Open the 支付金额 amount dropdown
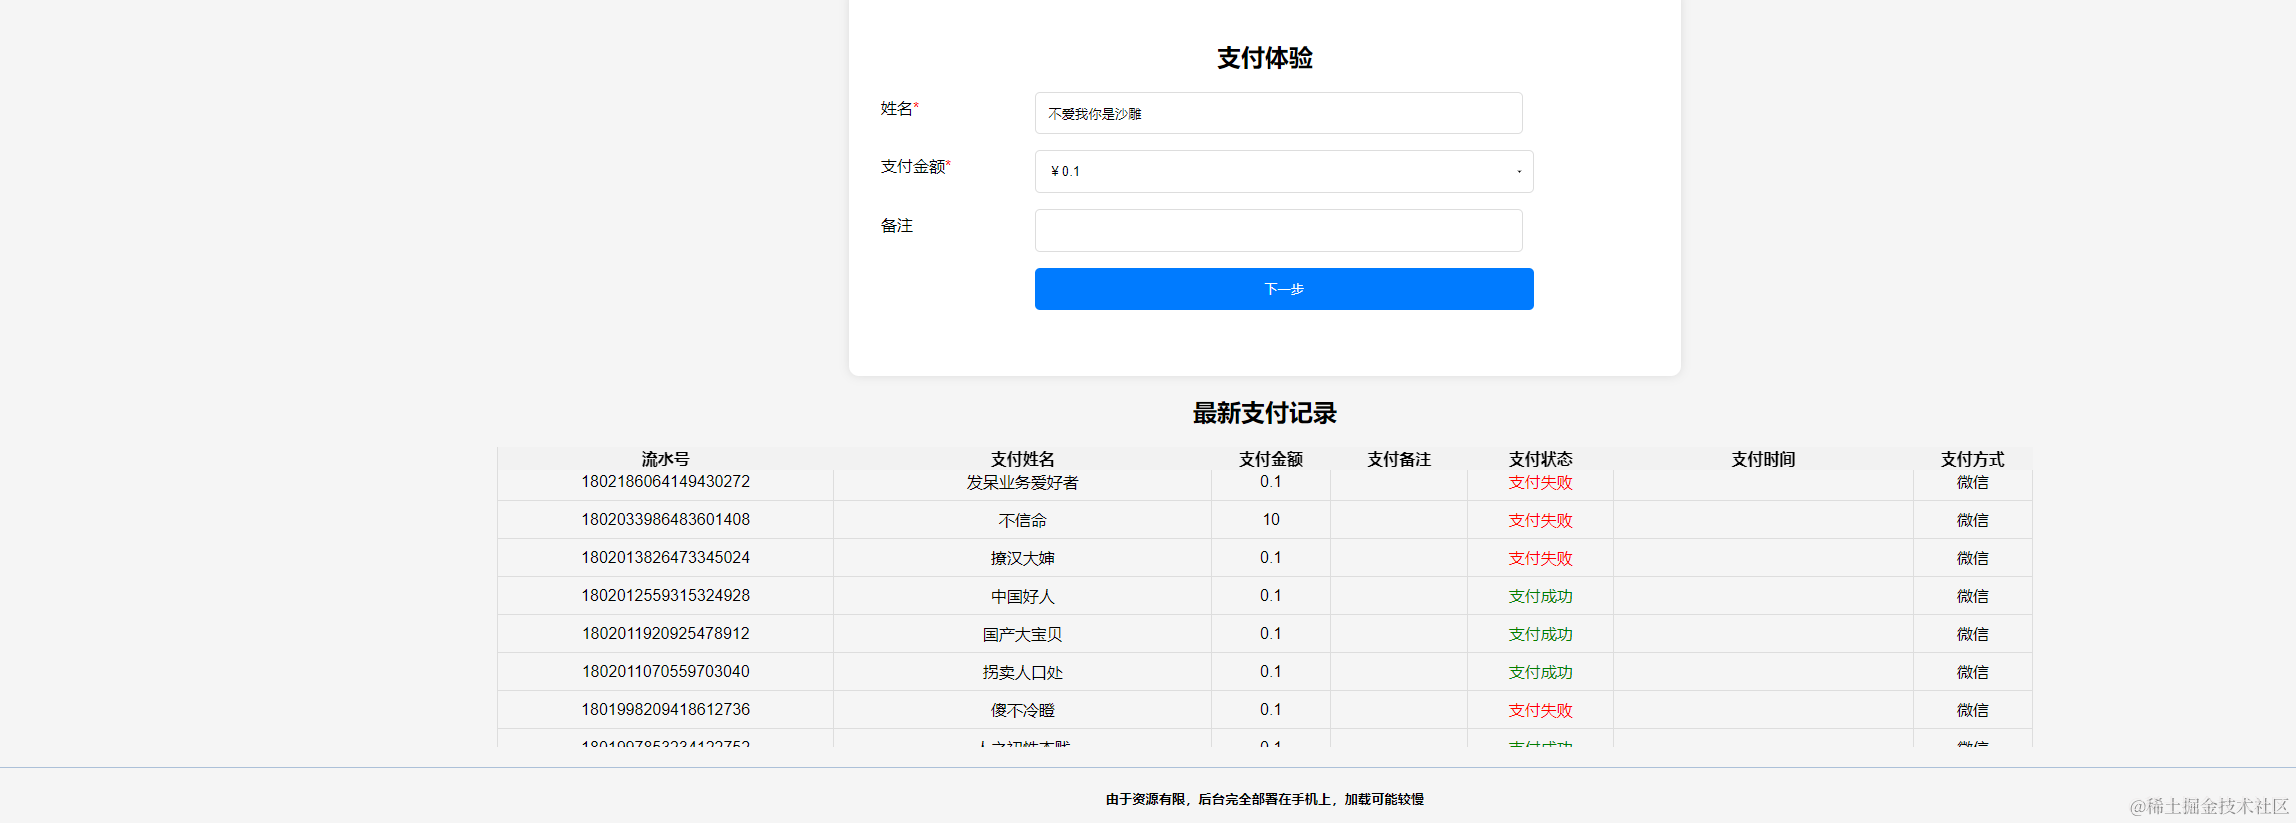This screenshot has height=823, width=2296. [1283, 171]
